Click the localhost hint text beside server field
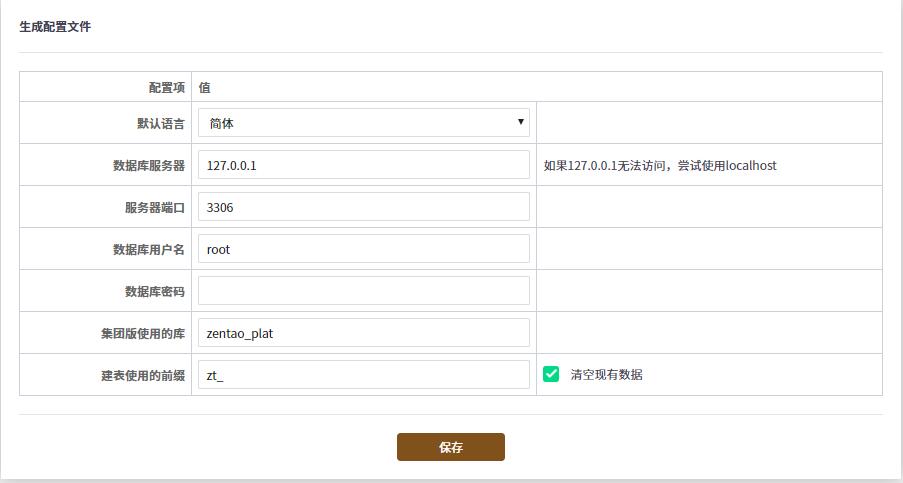 pyautogui.click(x=660, y=166)
